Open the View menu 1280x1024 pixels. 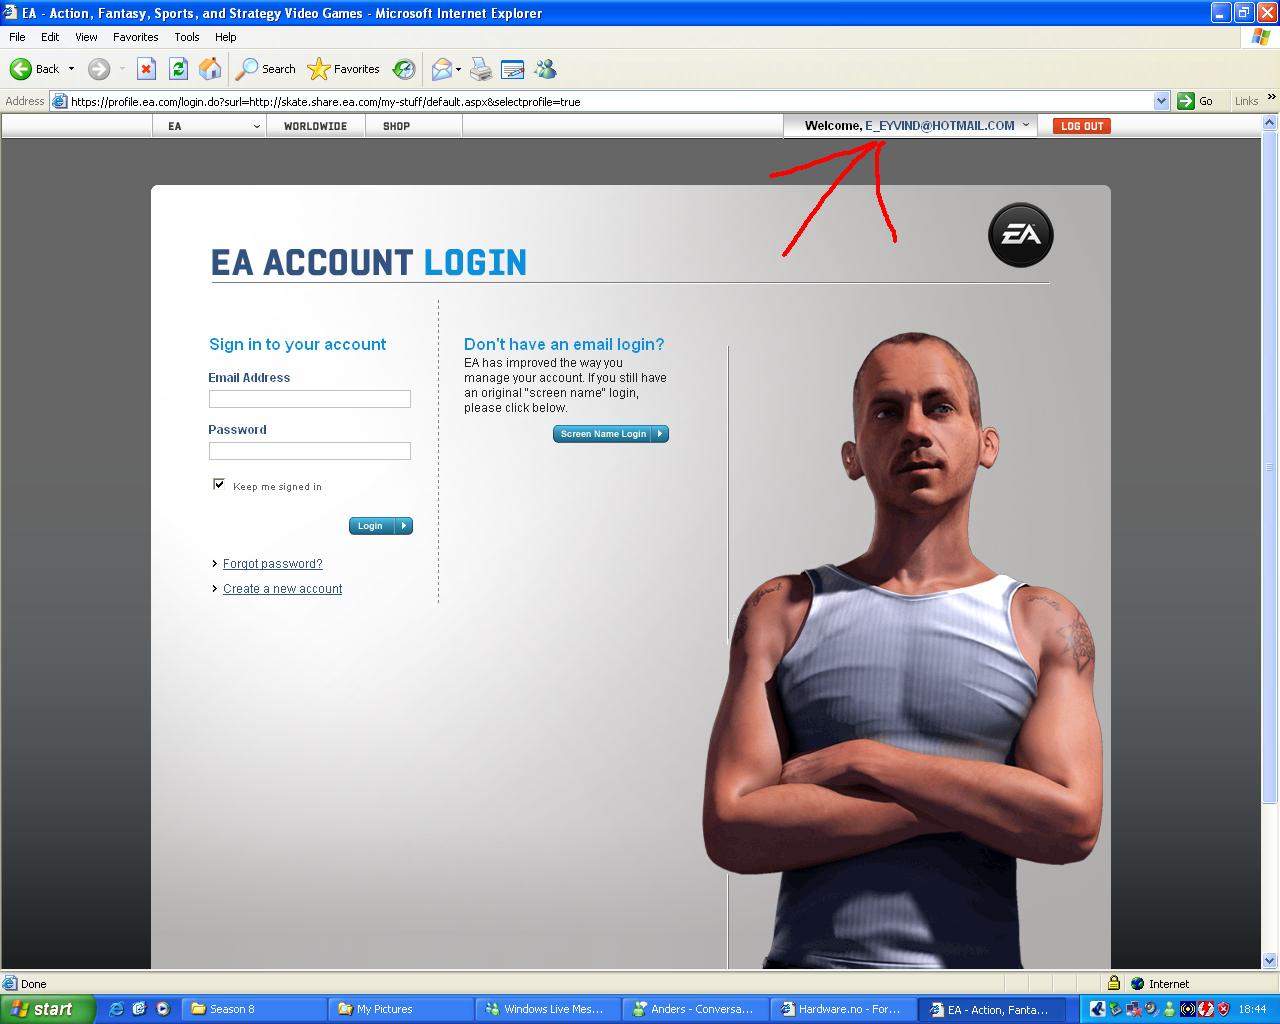click(x=86, y=37)
